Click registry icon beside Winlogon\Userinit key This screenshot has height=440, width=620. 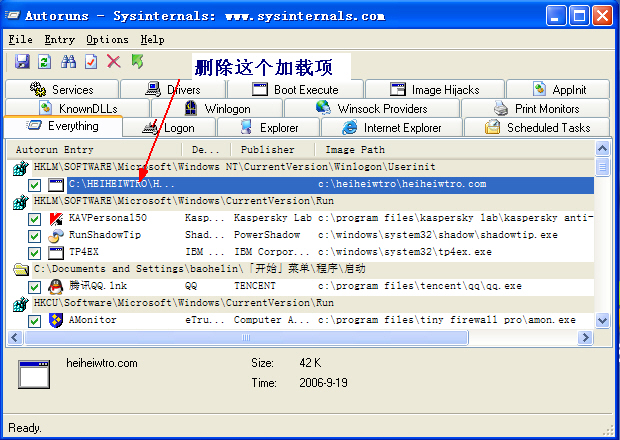click(x=21, y=168)
